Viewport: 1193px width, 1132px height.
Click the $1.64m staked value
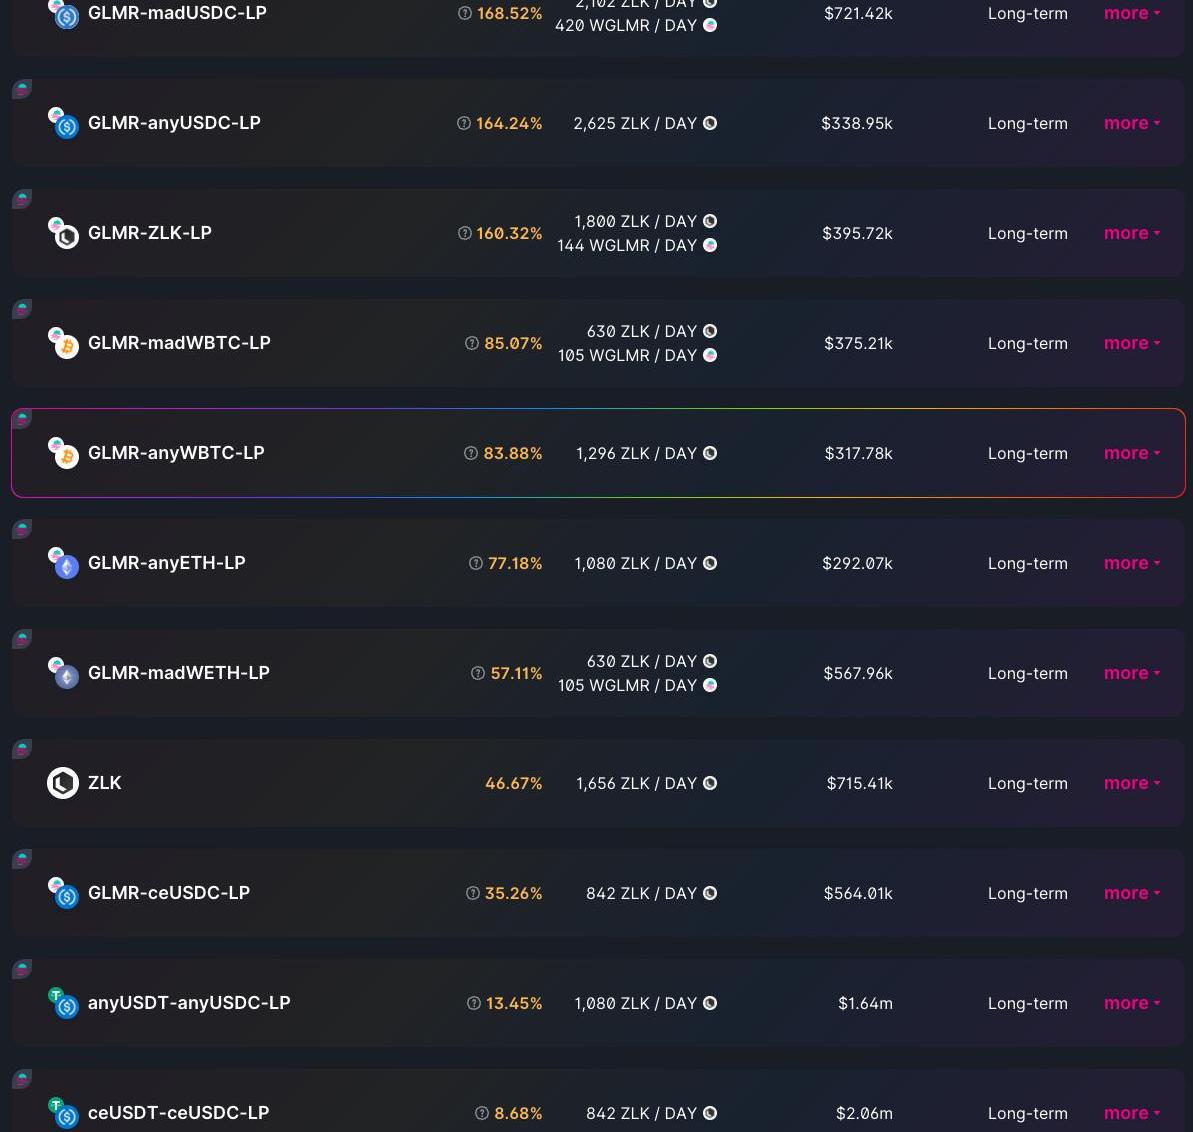tap(865, 1003)
